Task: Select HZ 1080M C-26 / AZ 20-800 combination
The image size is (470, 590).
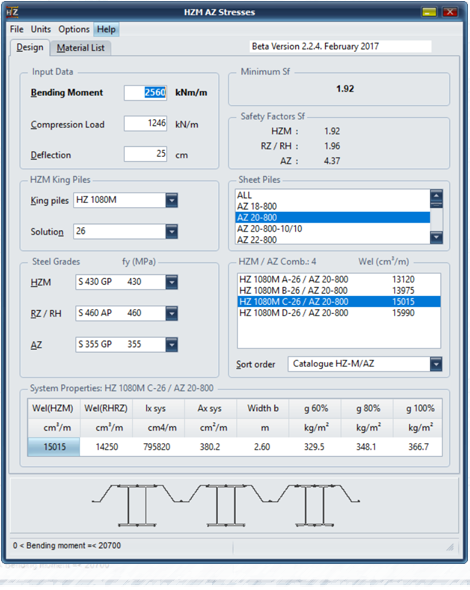Action: pyautogui.click(x=339, y=302)
